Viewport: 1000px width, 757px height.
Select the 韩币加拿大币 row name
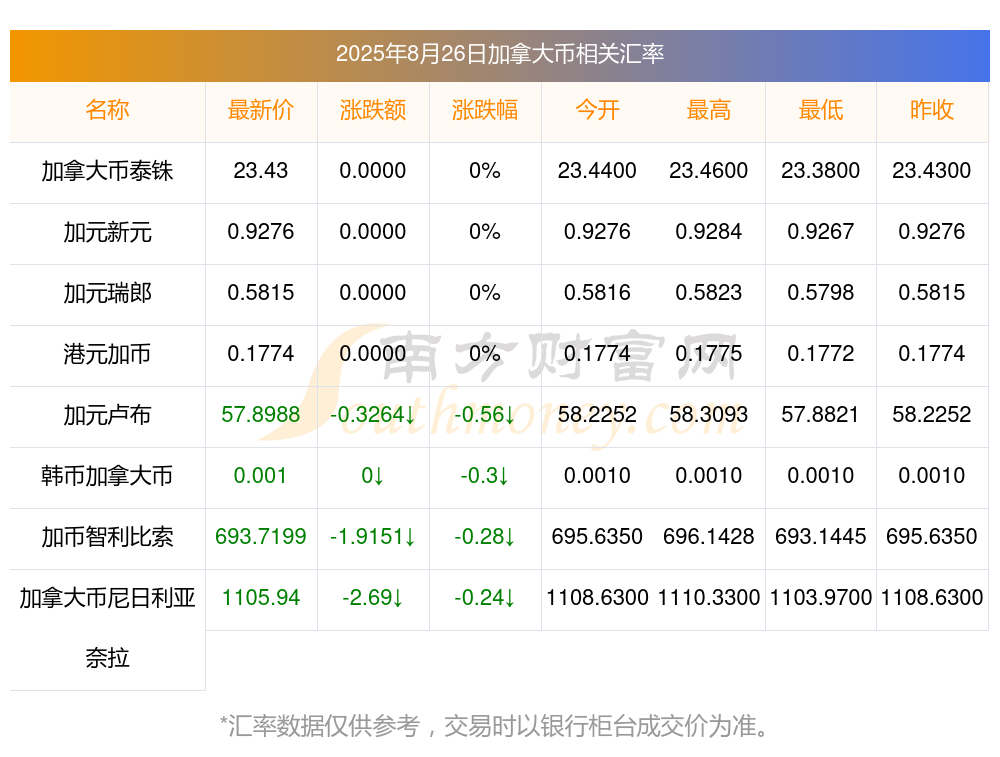[x=107, y=476]
